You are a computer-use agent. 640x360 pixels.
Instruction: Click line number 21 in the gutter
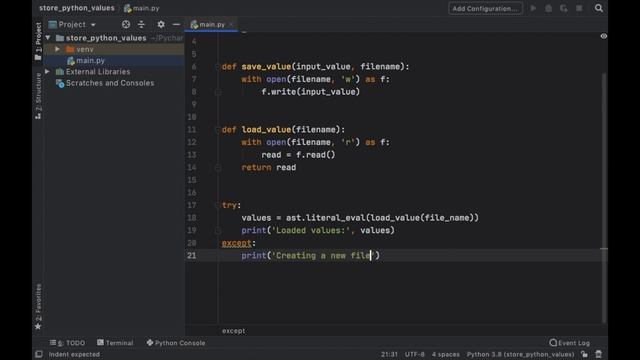pyautogui.click(x=191, y=256)
